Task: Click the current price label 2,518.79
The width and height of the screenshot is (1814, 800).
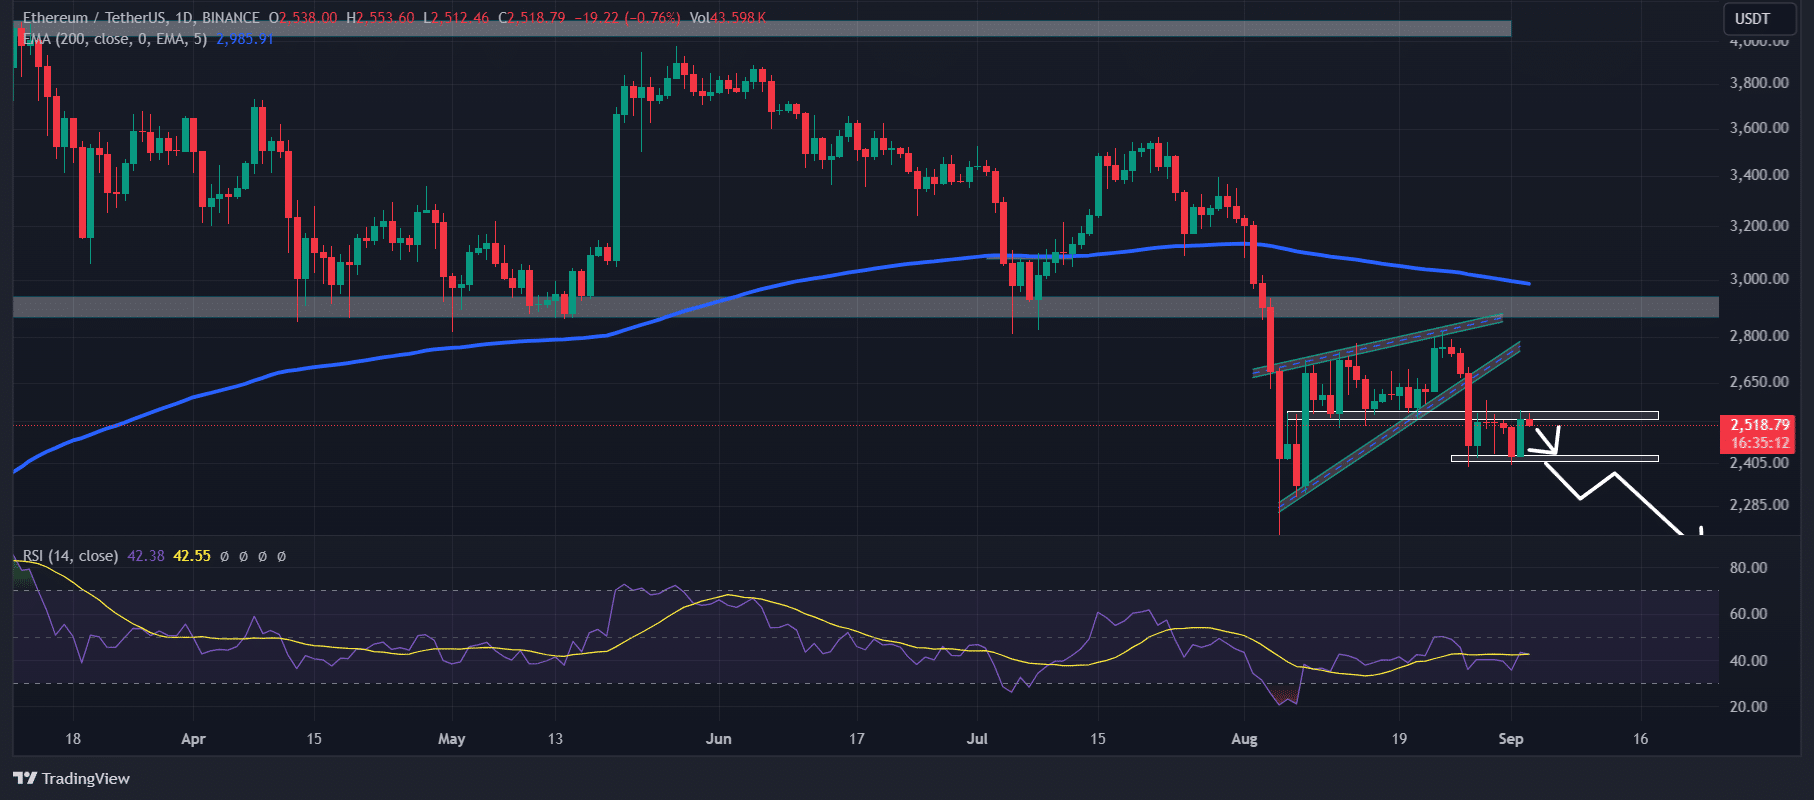Action: pos(1759,425)
